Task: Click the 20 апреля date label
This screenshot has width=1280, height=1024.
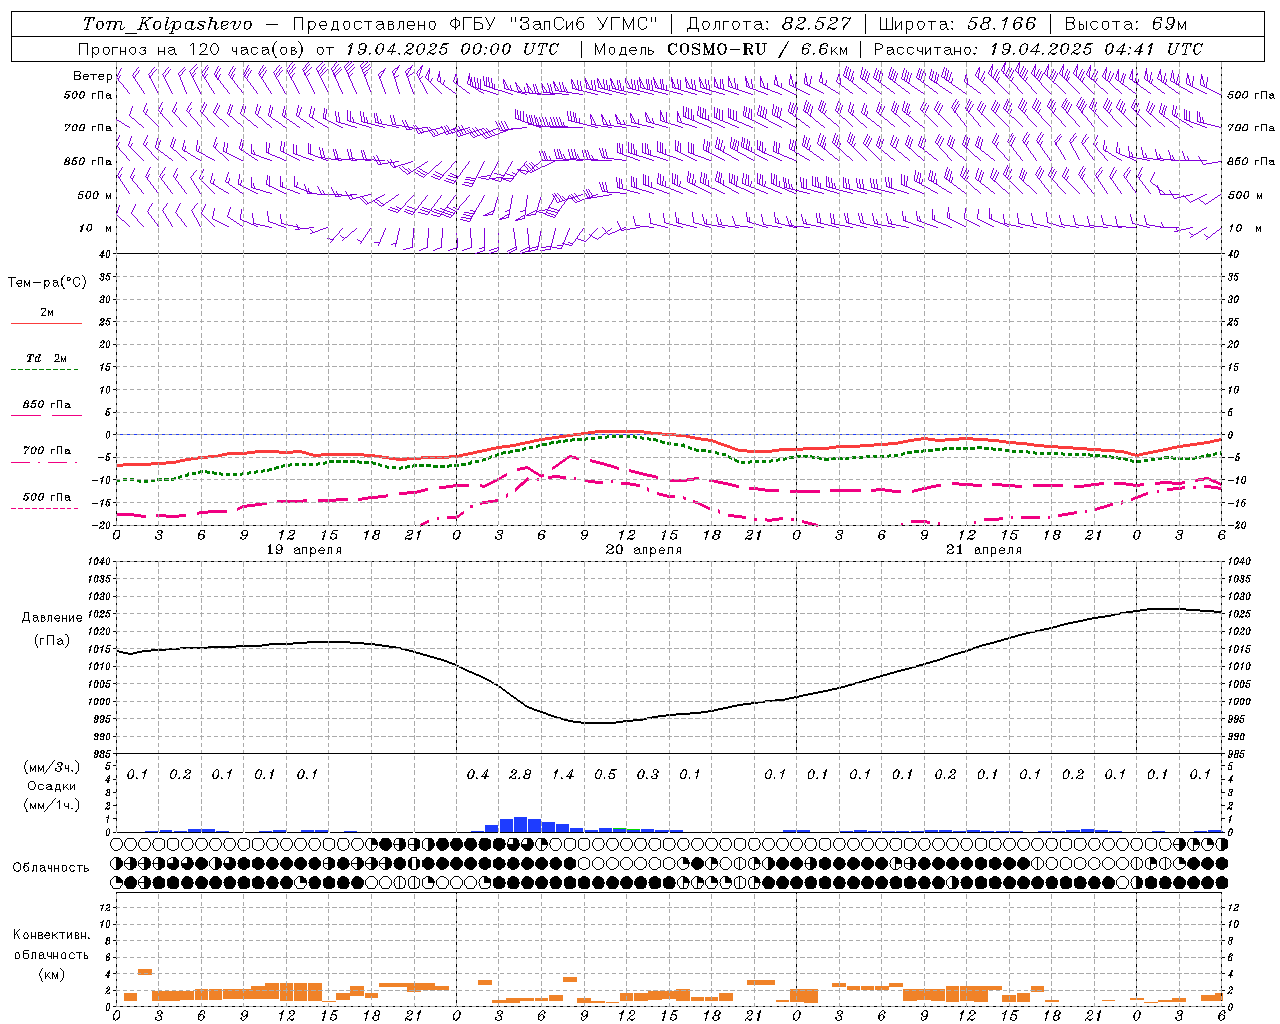Action: (644, 550)
